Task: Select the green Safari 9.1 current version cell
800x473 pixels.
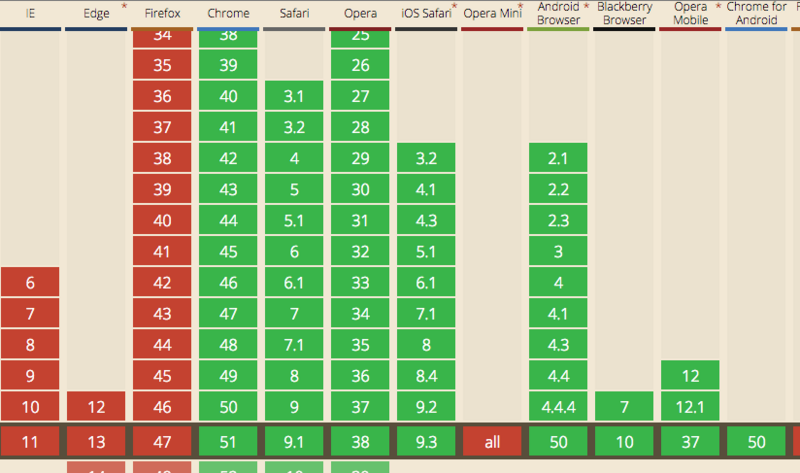Action: point(294,441)
